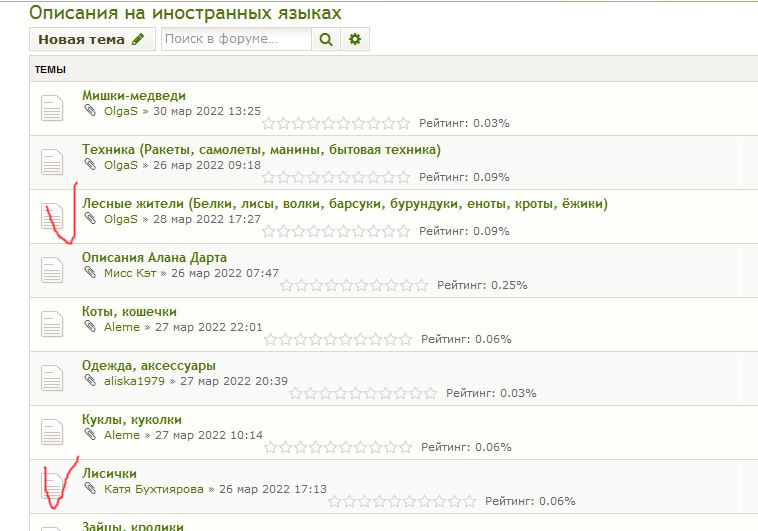Open author profile Мисс Кэт

tap(134, 273)
